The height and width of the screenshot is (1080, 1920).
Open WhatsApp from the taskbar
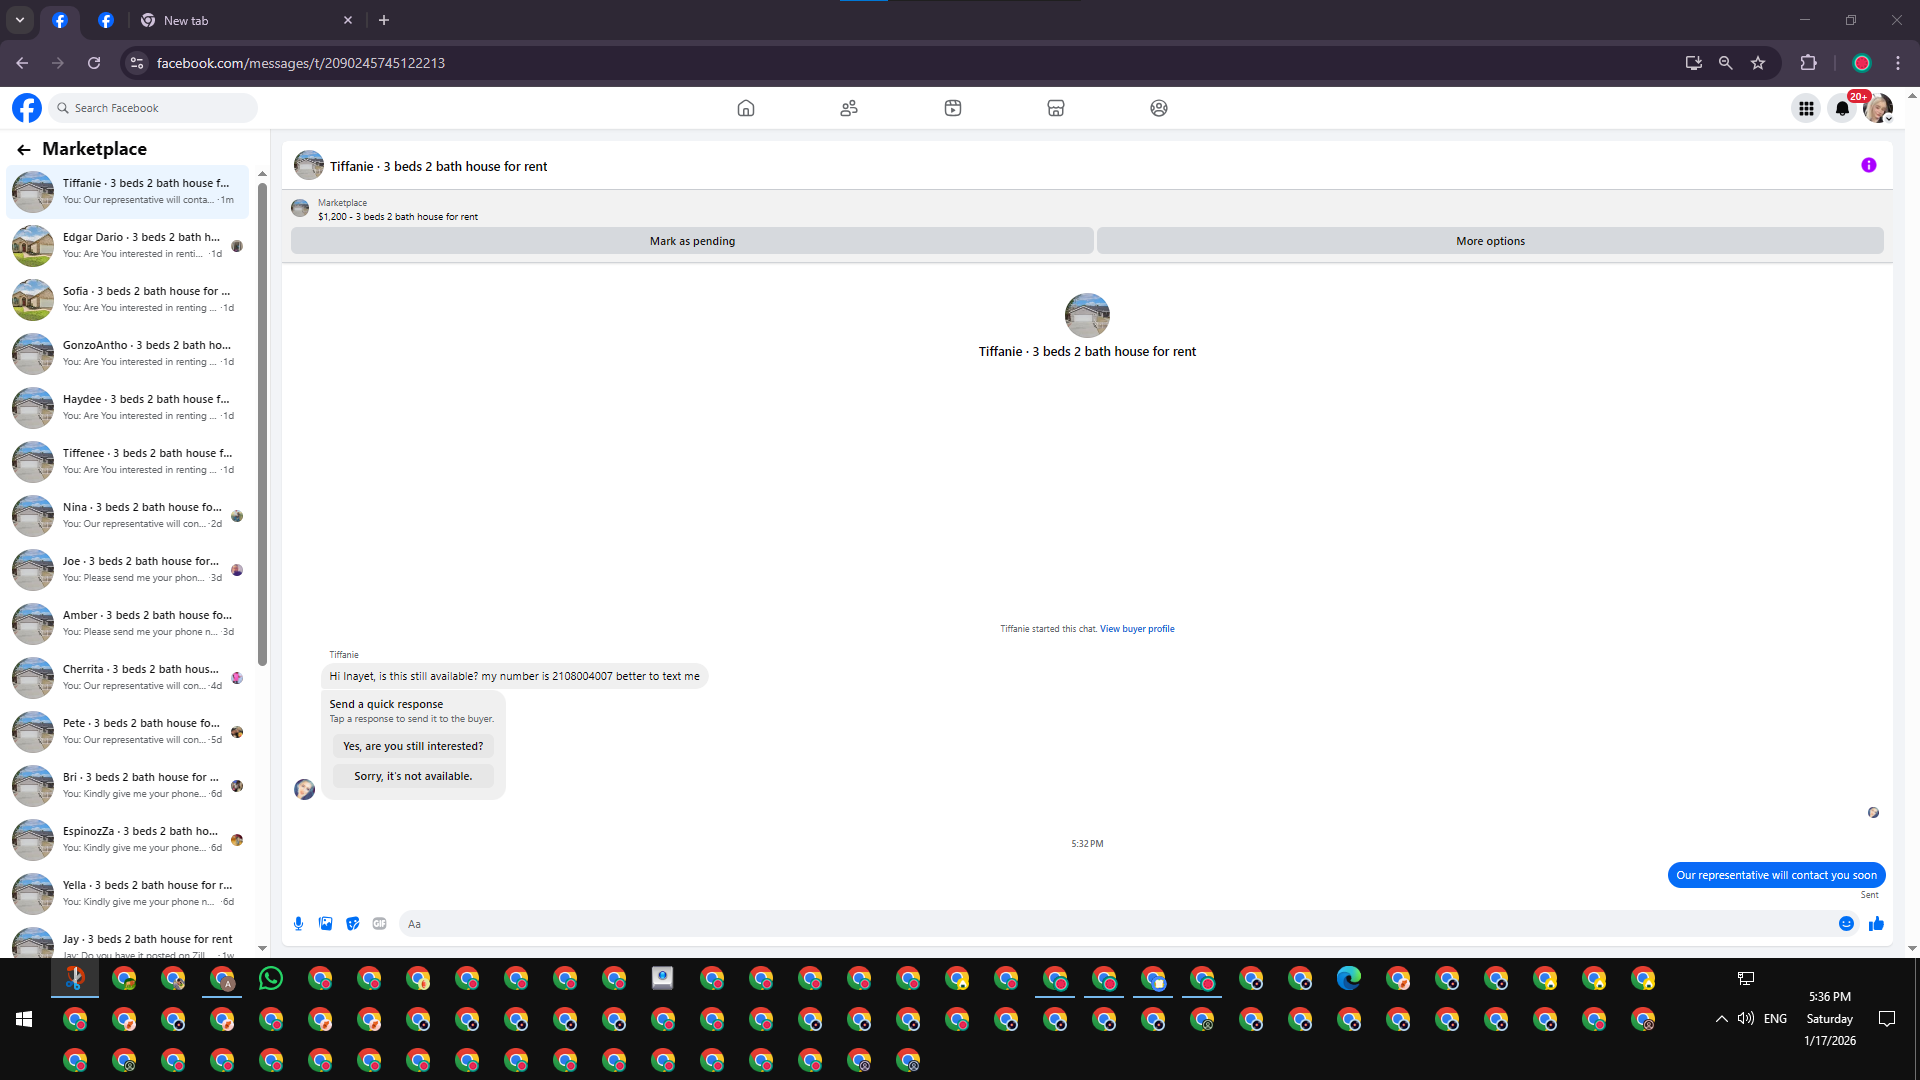pyautogui.click(x=270, y=979)
